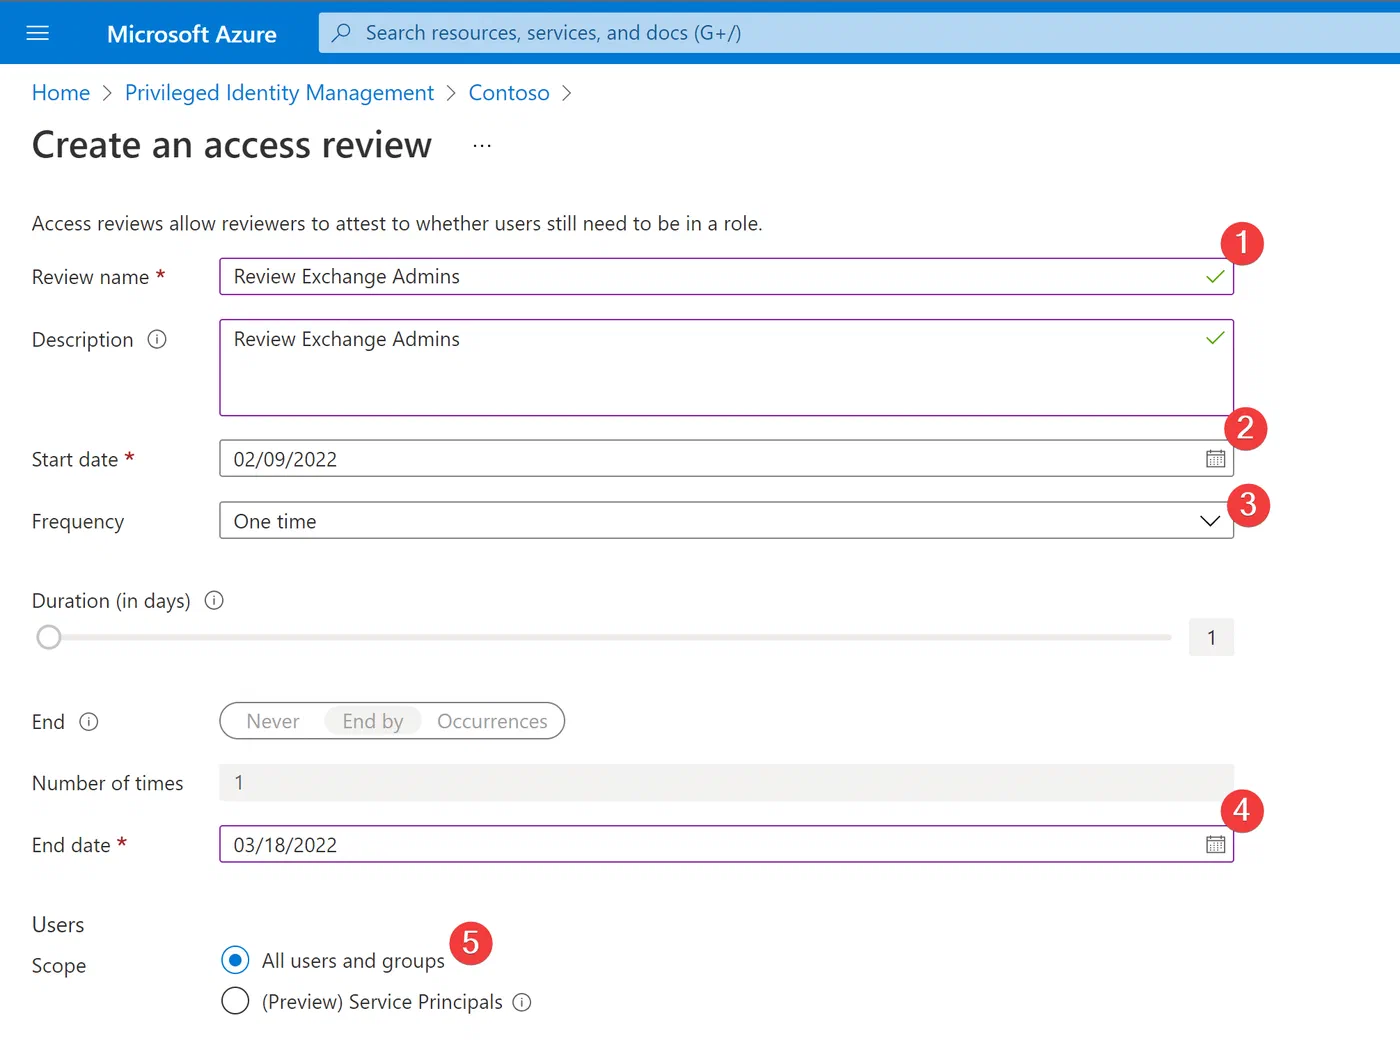
Task: Go to Home breadcrumb
Action: point(61,93)
